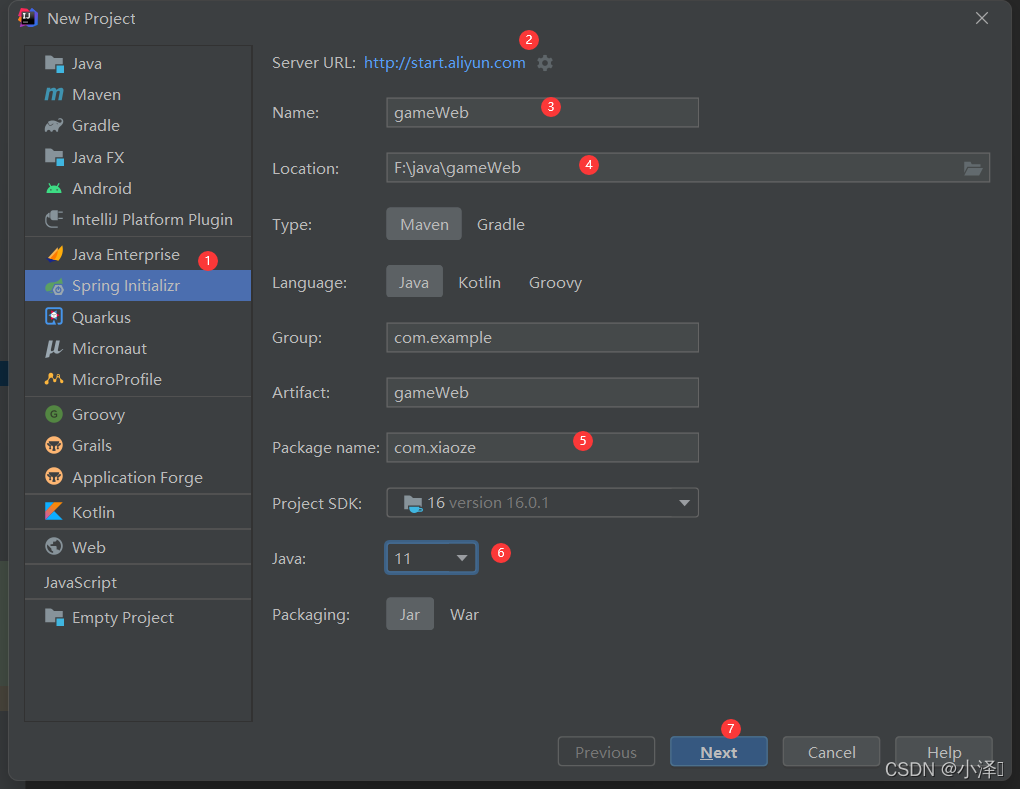Screen dimensions: 1020x789
Task: Select the Empty Project folder icon
Action: point(54,617)
